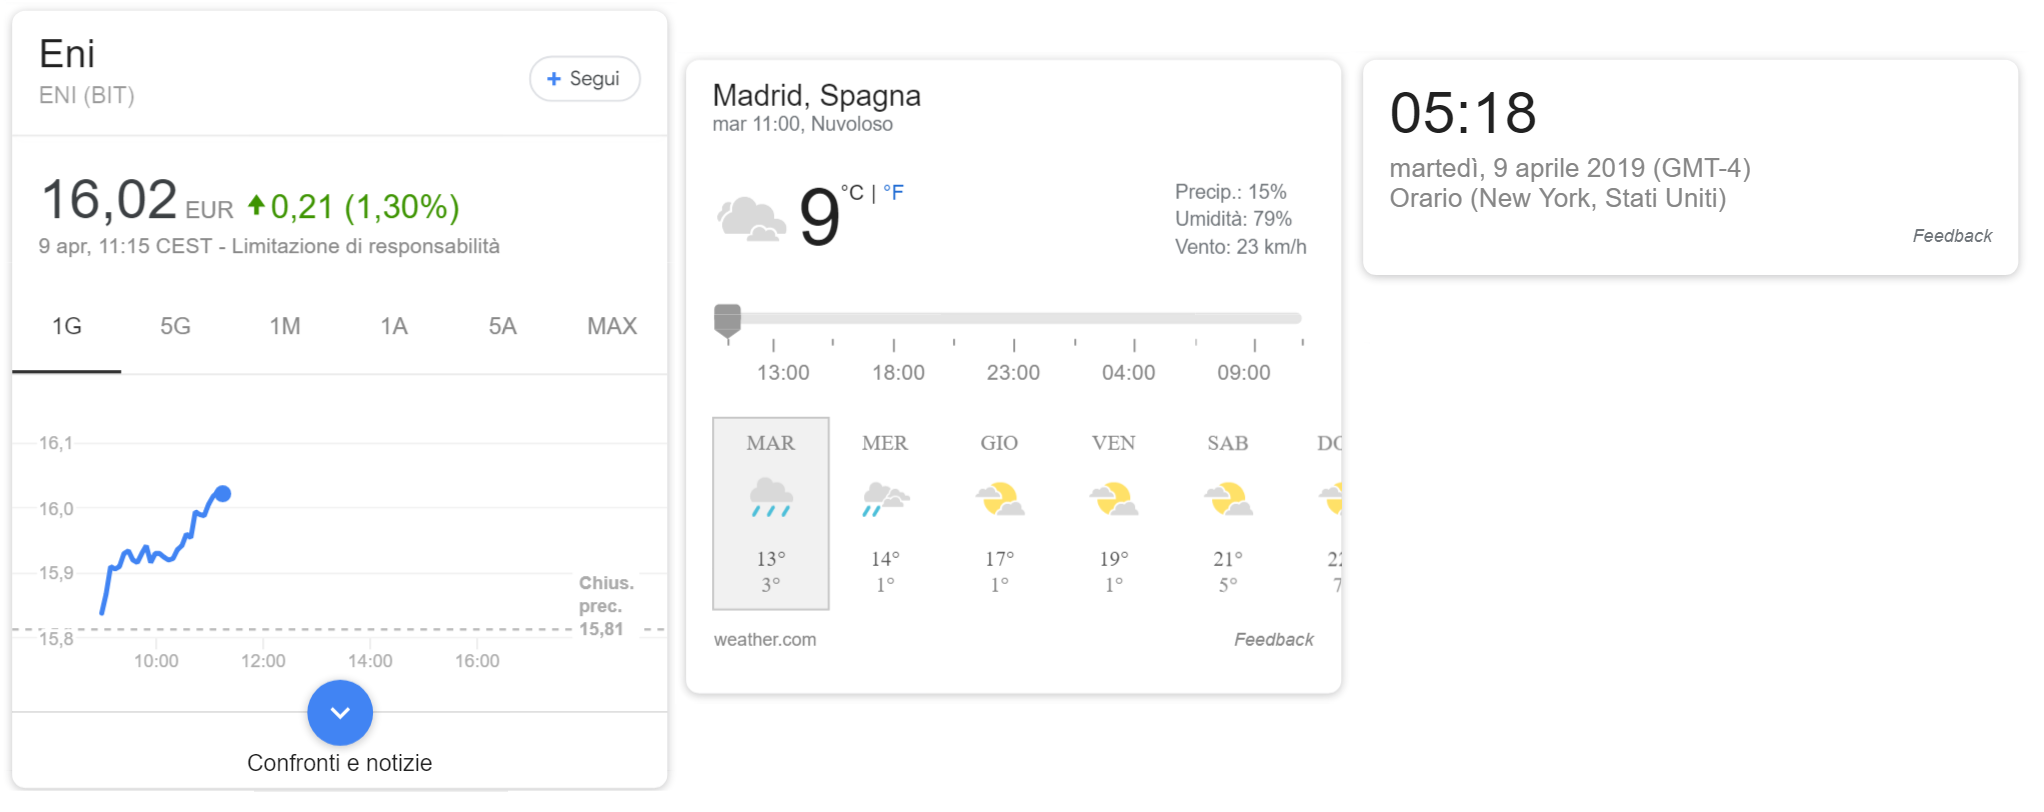This screenshot has height=812, width=2044.
Task: Expand Confronti e notizie with the blue chevron
Action: coord(340,713)
